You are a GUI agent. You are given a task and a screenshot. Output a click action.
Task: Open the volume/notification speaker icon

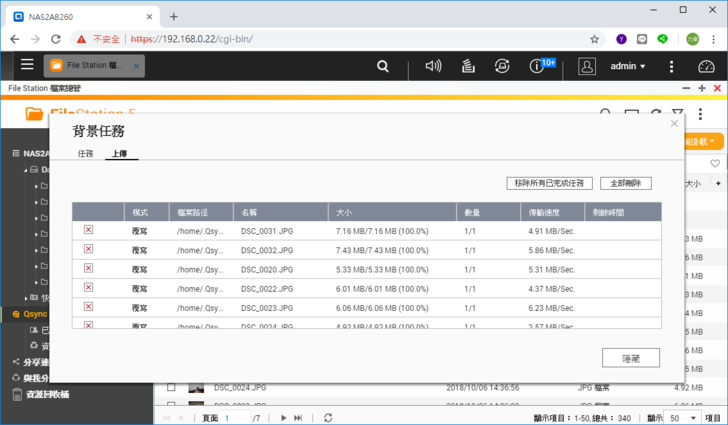click(433, 66)
